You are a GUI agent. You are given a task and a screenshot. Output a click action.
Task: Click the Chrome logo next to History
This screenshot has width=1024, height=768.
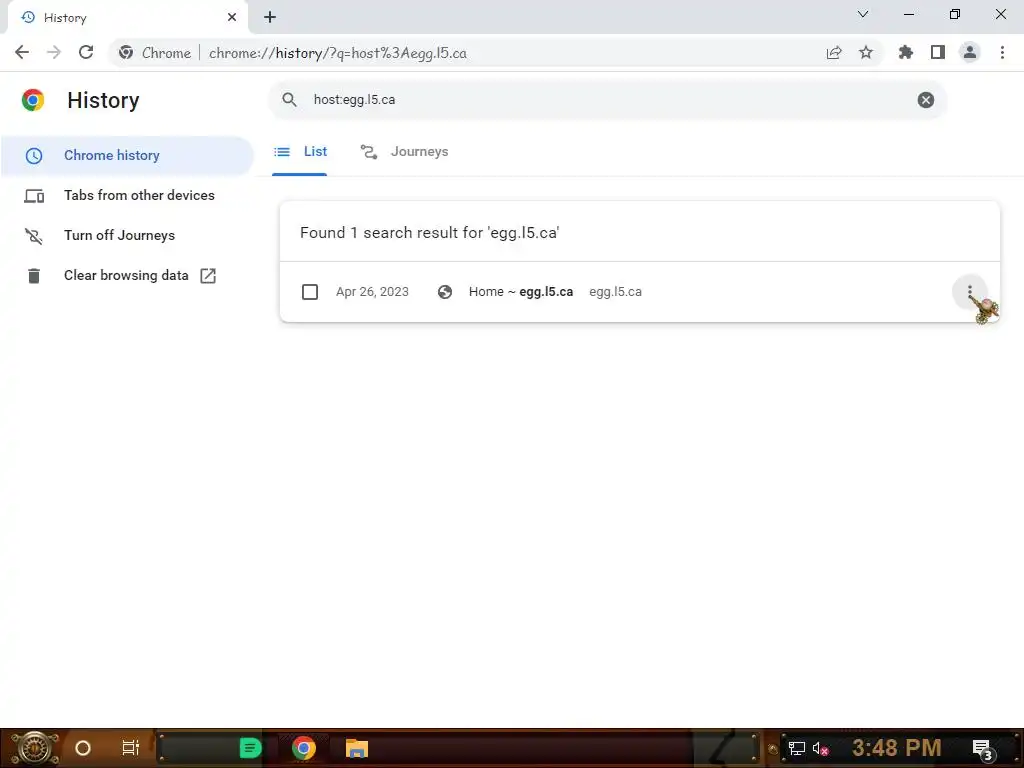click(x=33, y=100)
